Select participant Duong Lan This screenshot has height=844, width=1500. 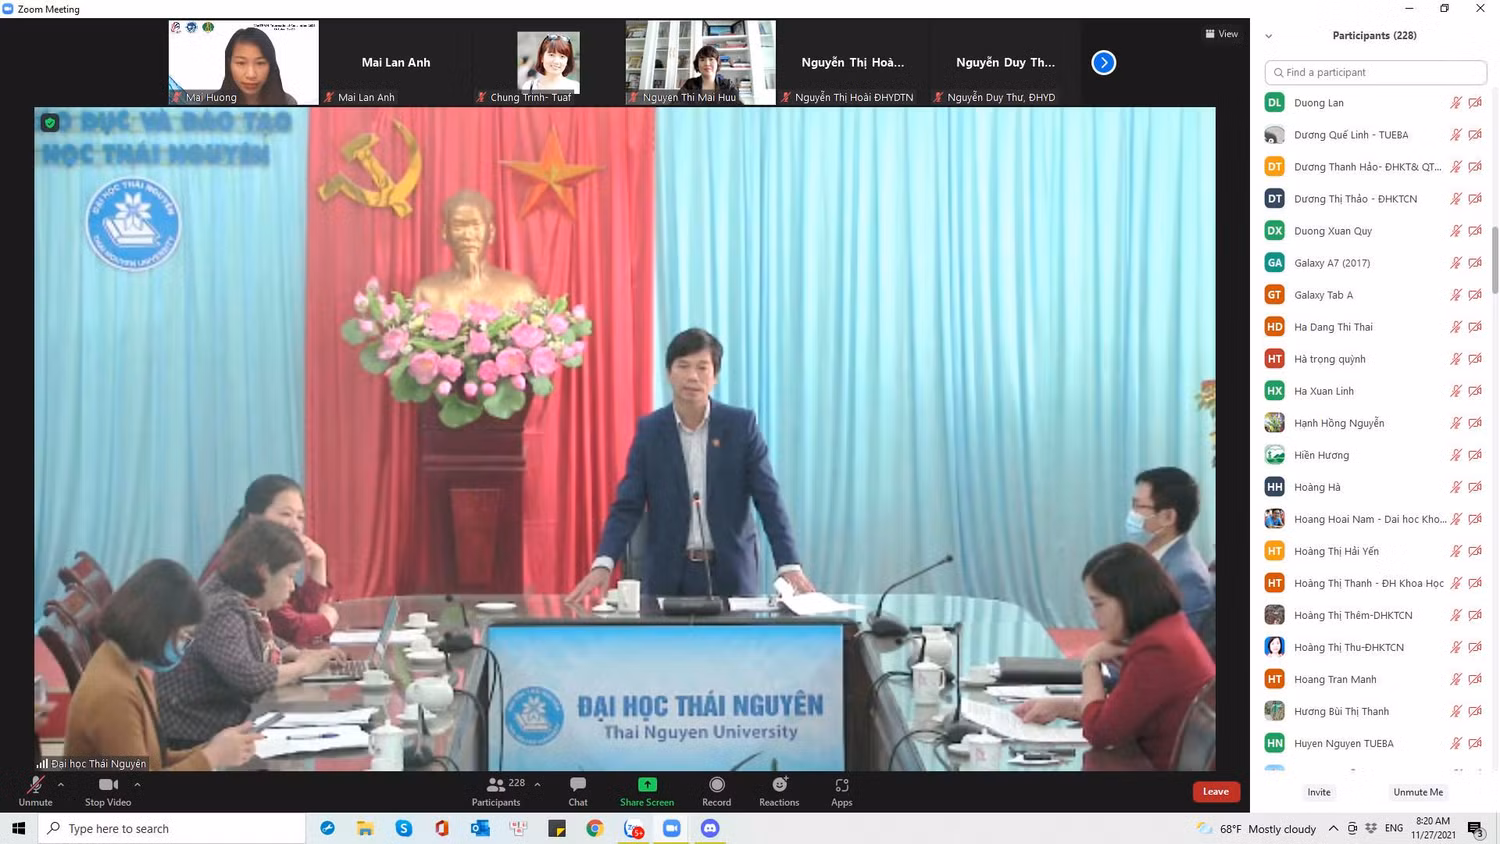1375,103
